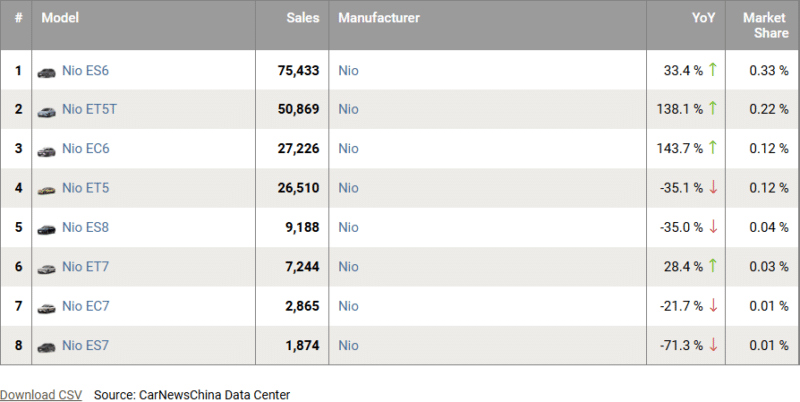Click the green up arrow for Nio EC6
The width and height of the screenshot is (800, 402).
(x=713, y=148)
